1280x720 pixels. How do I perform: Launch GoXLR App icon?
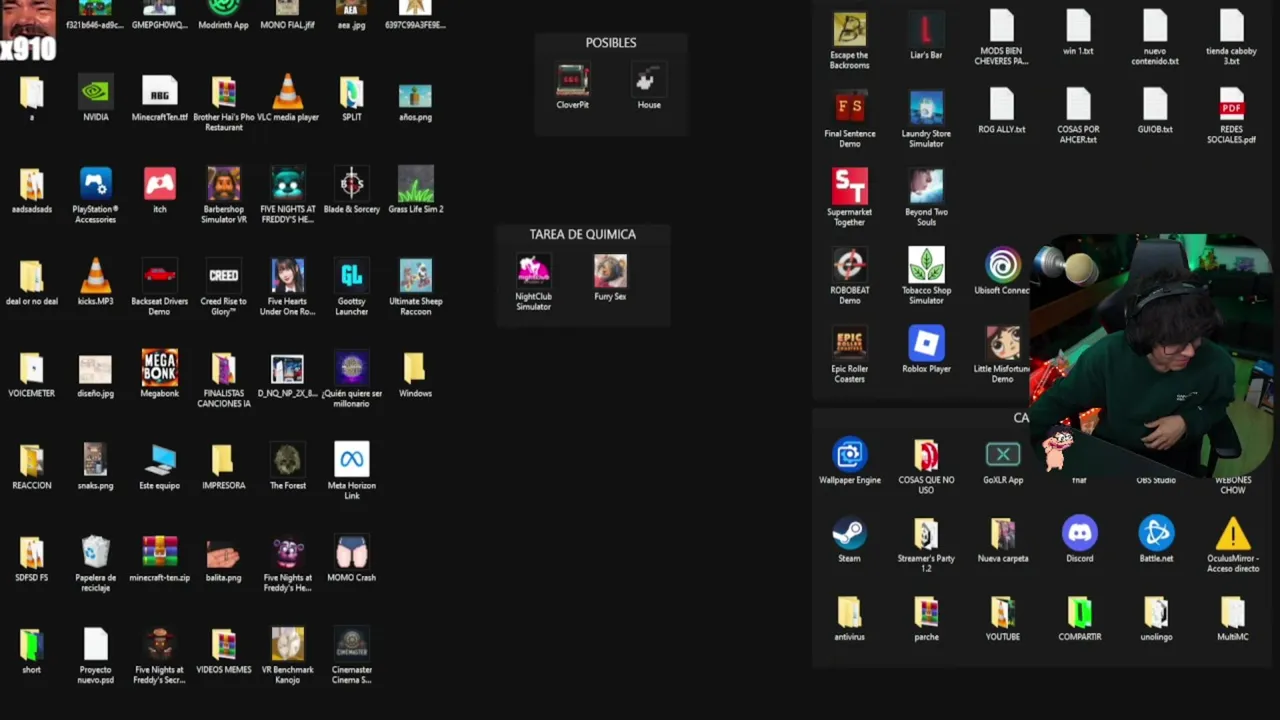click(x=1002, y=454)
